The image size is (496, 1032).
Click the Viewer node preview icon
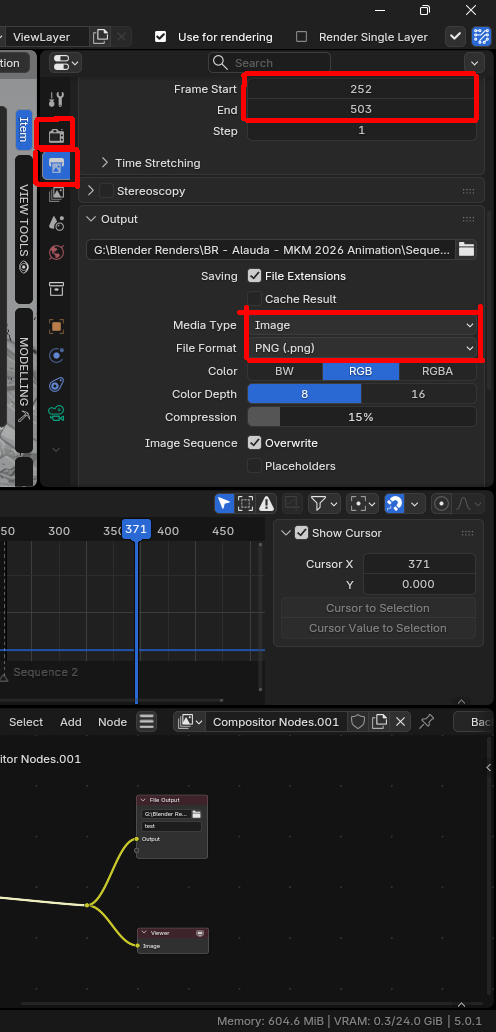200,933
